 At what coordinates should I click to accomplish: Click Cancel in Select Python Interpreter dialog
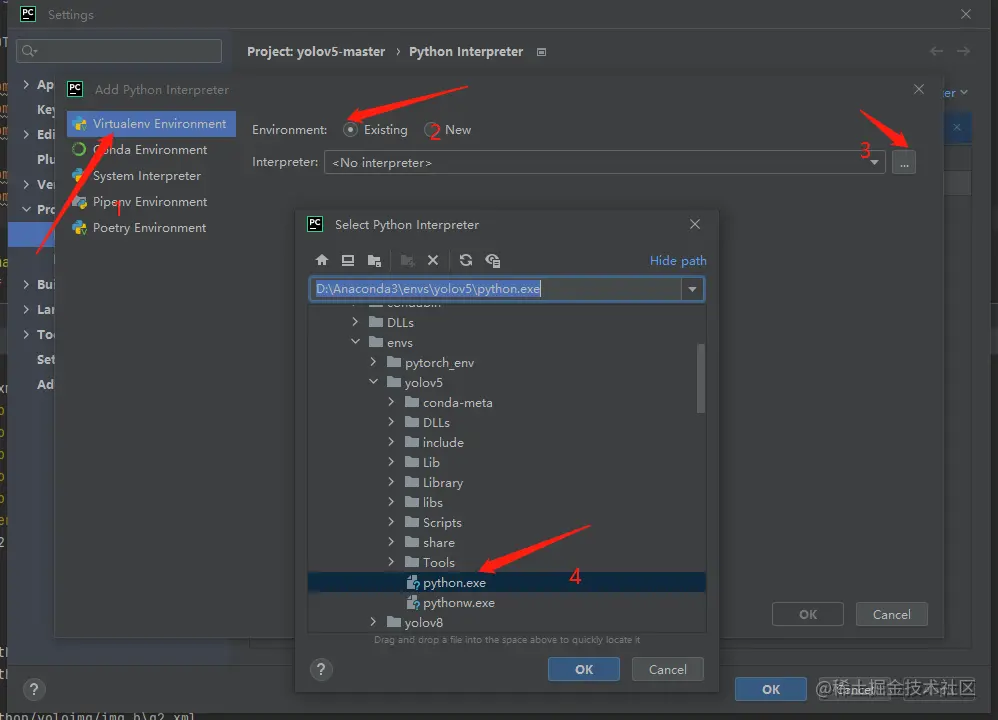[668, 669]
